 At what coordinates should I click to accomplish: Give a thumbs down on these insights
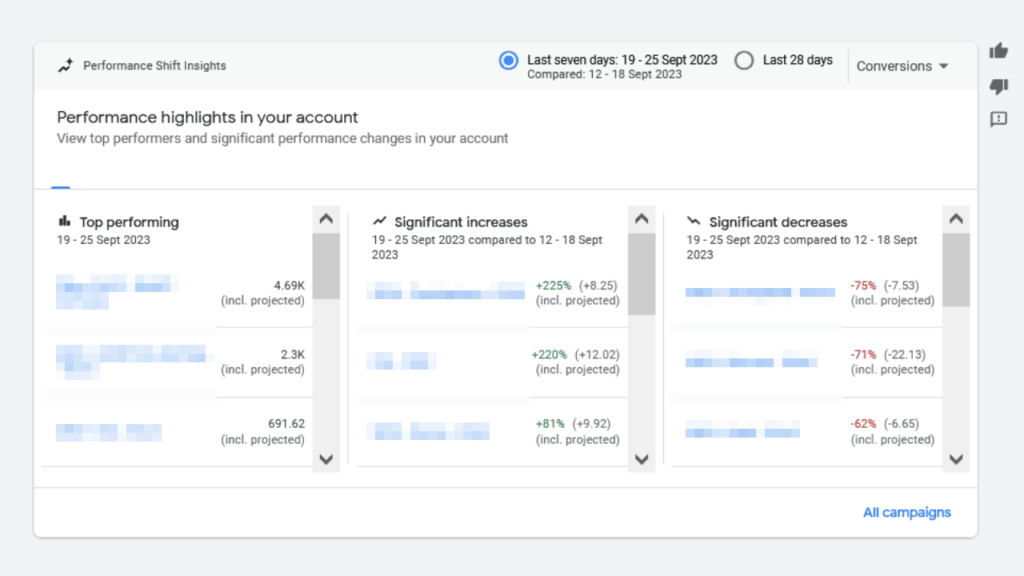click(997, 86)
